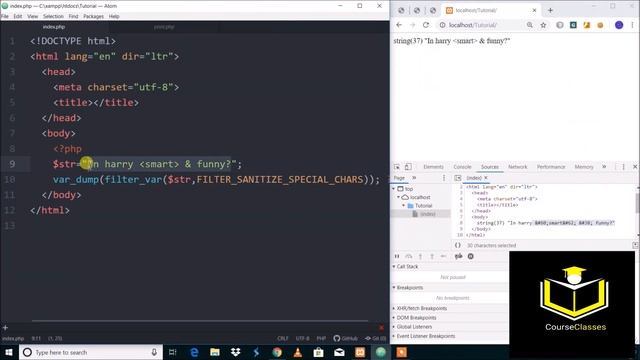The image size is (640, 360).
Task: Collapse the Tutorial folder tree node
Action: 404,206
